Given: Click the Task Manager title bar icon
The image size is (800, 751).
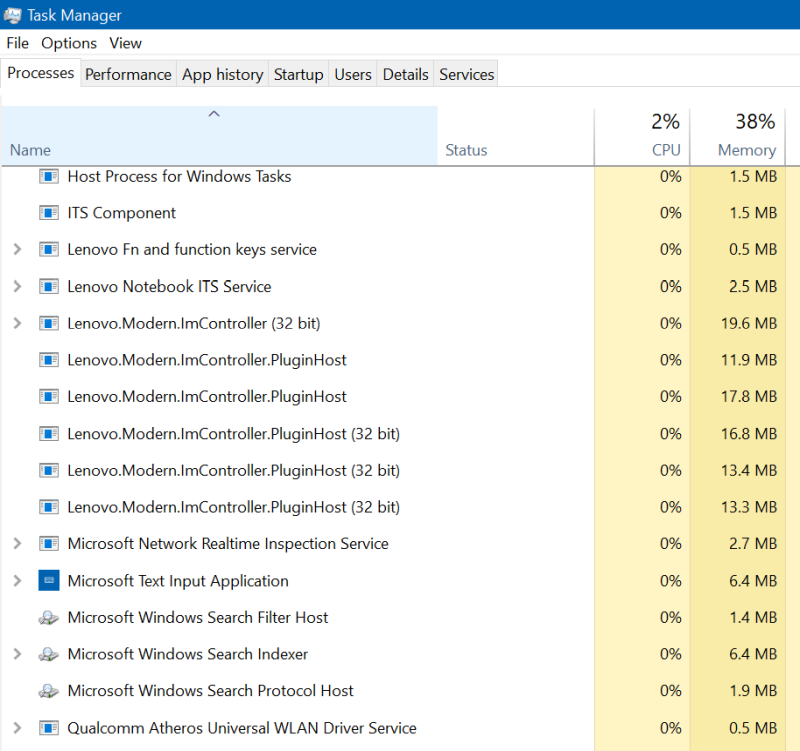Looking at the screenshot, I should (x=12, y=15).
